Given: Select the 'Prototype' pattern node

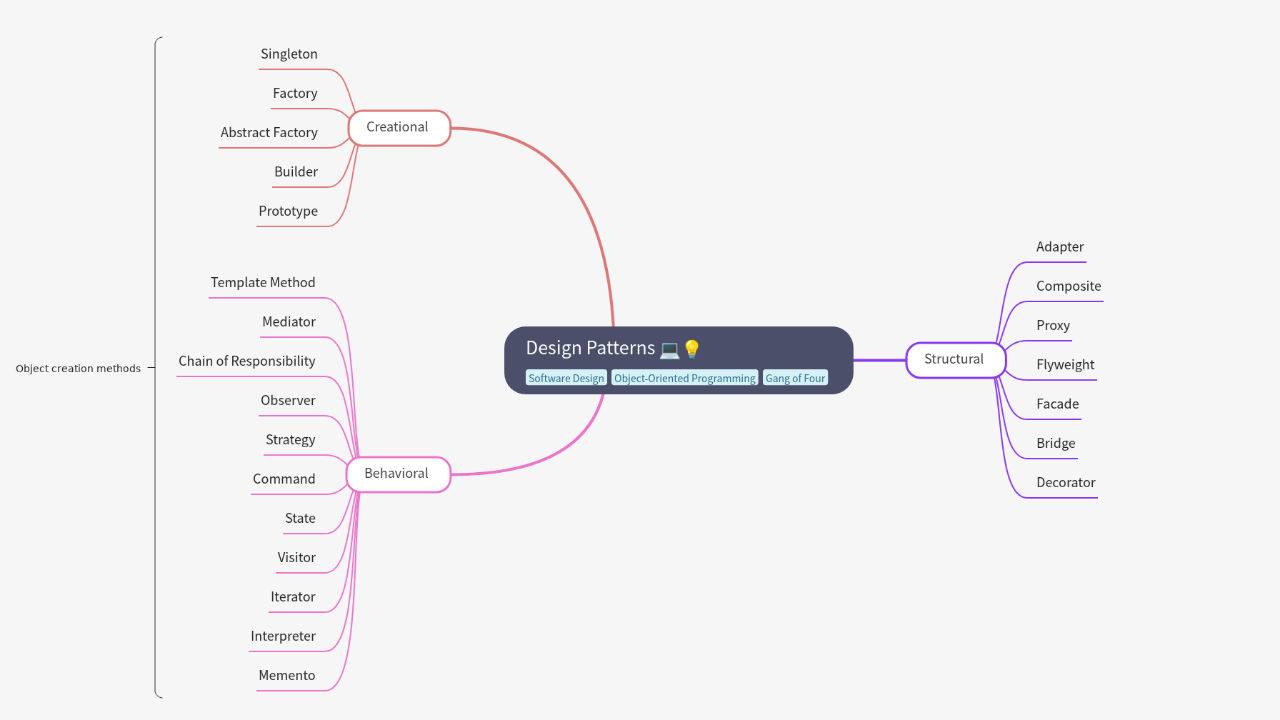Looking at the screenshot, I should pos(288,210).
